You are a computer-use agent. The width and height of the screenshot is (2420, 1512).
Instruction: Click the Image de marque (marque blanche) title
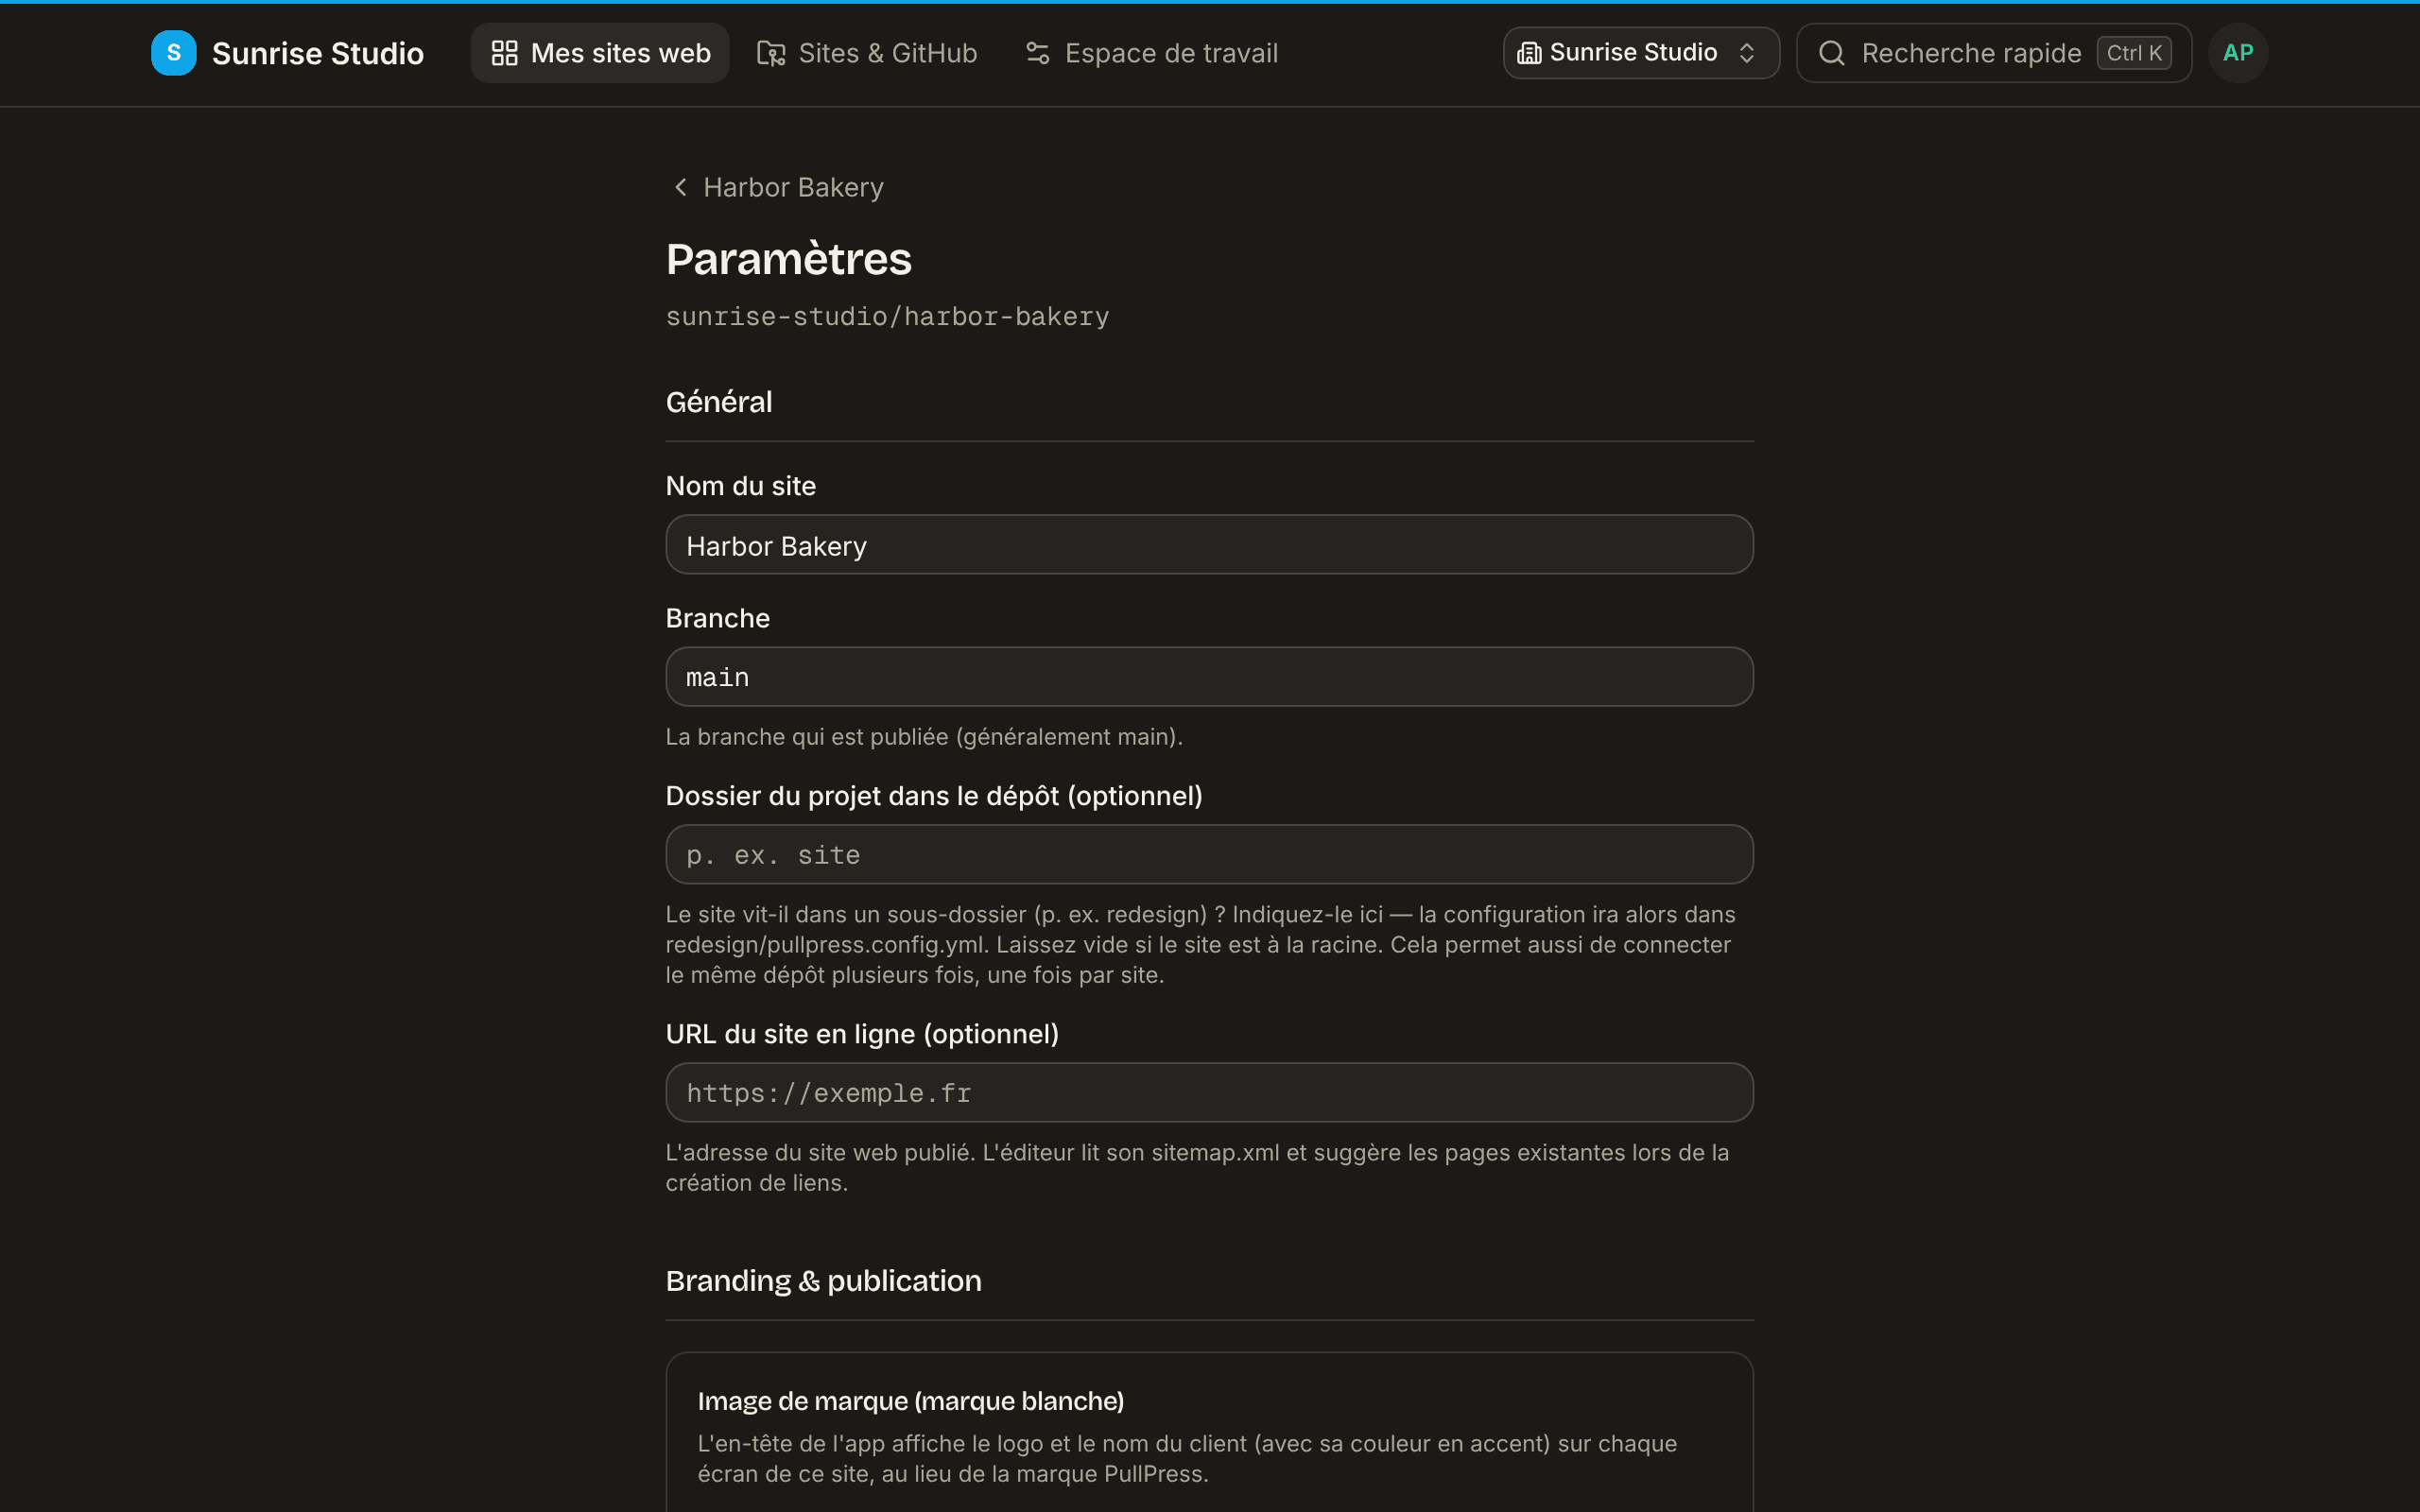pyautogui.click(x=910, y=1401)
